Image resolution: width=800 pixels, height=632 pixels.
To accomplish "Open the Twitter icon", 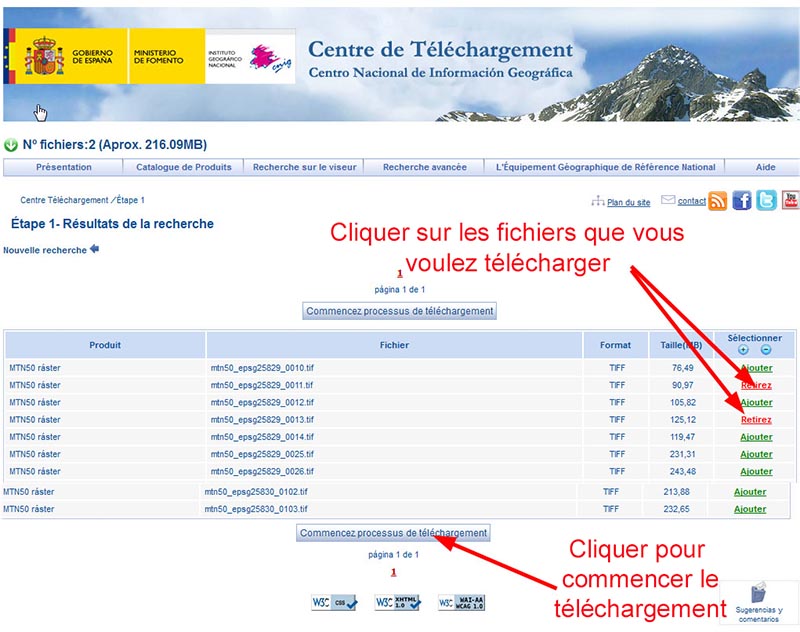I will click(x=766, y=201).
